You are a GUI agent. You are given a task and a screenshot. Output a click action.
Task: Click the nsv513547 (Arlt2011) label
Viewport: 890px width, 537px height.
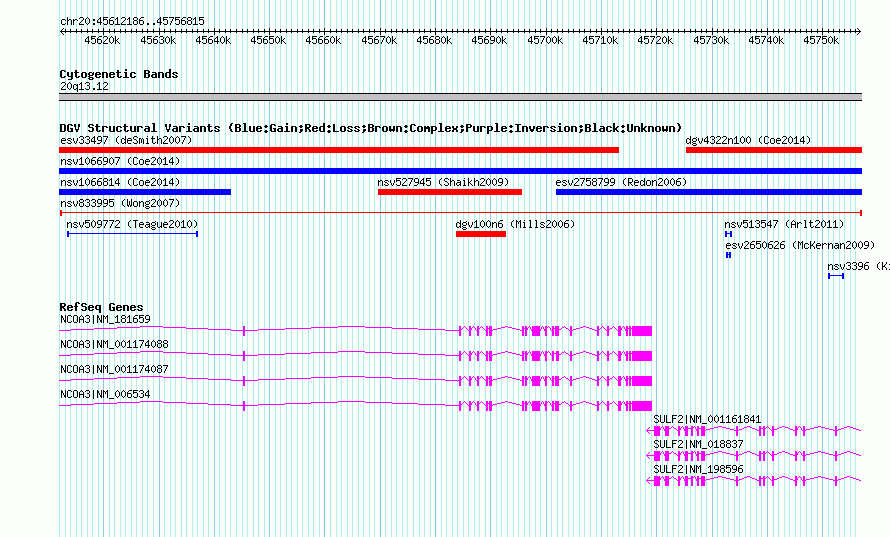pos(784,224)
